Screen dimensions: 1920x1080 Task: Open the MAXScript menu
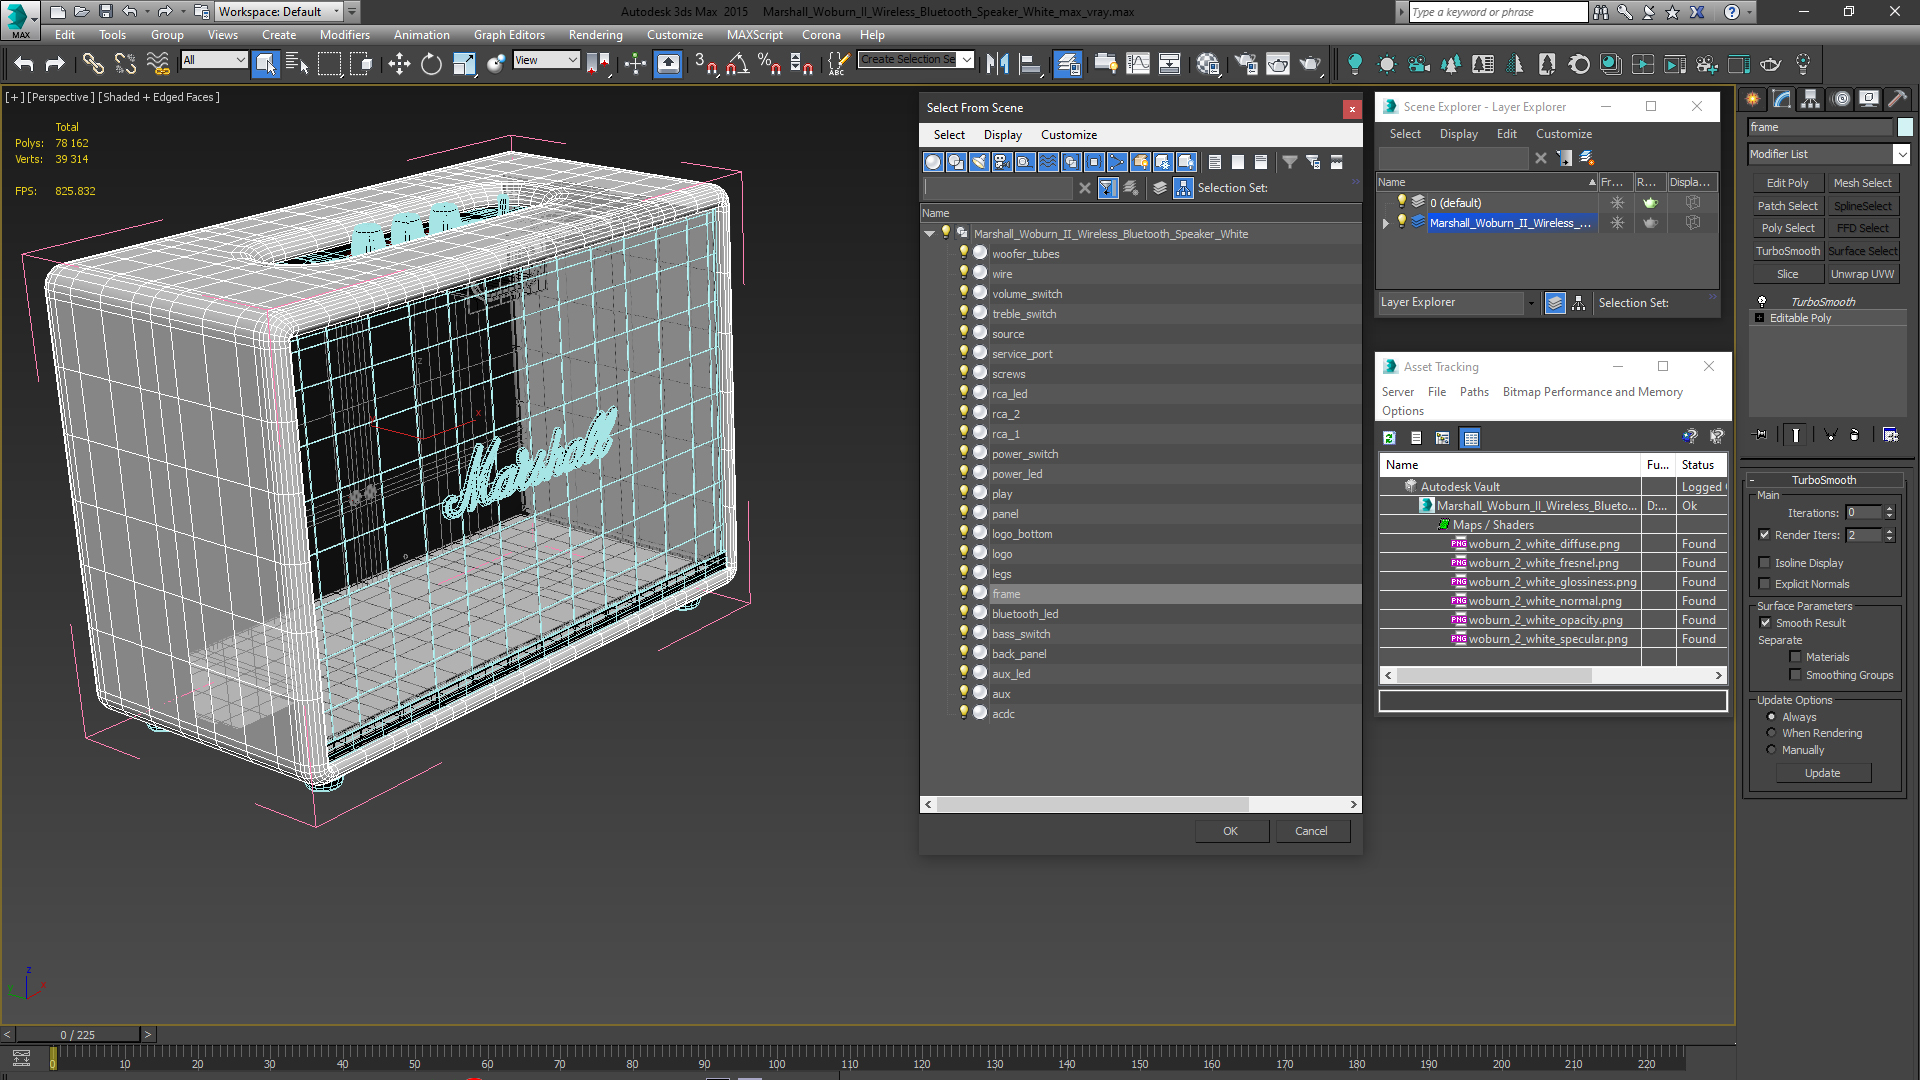click(755, 34)
